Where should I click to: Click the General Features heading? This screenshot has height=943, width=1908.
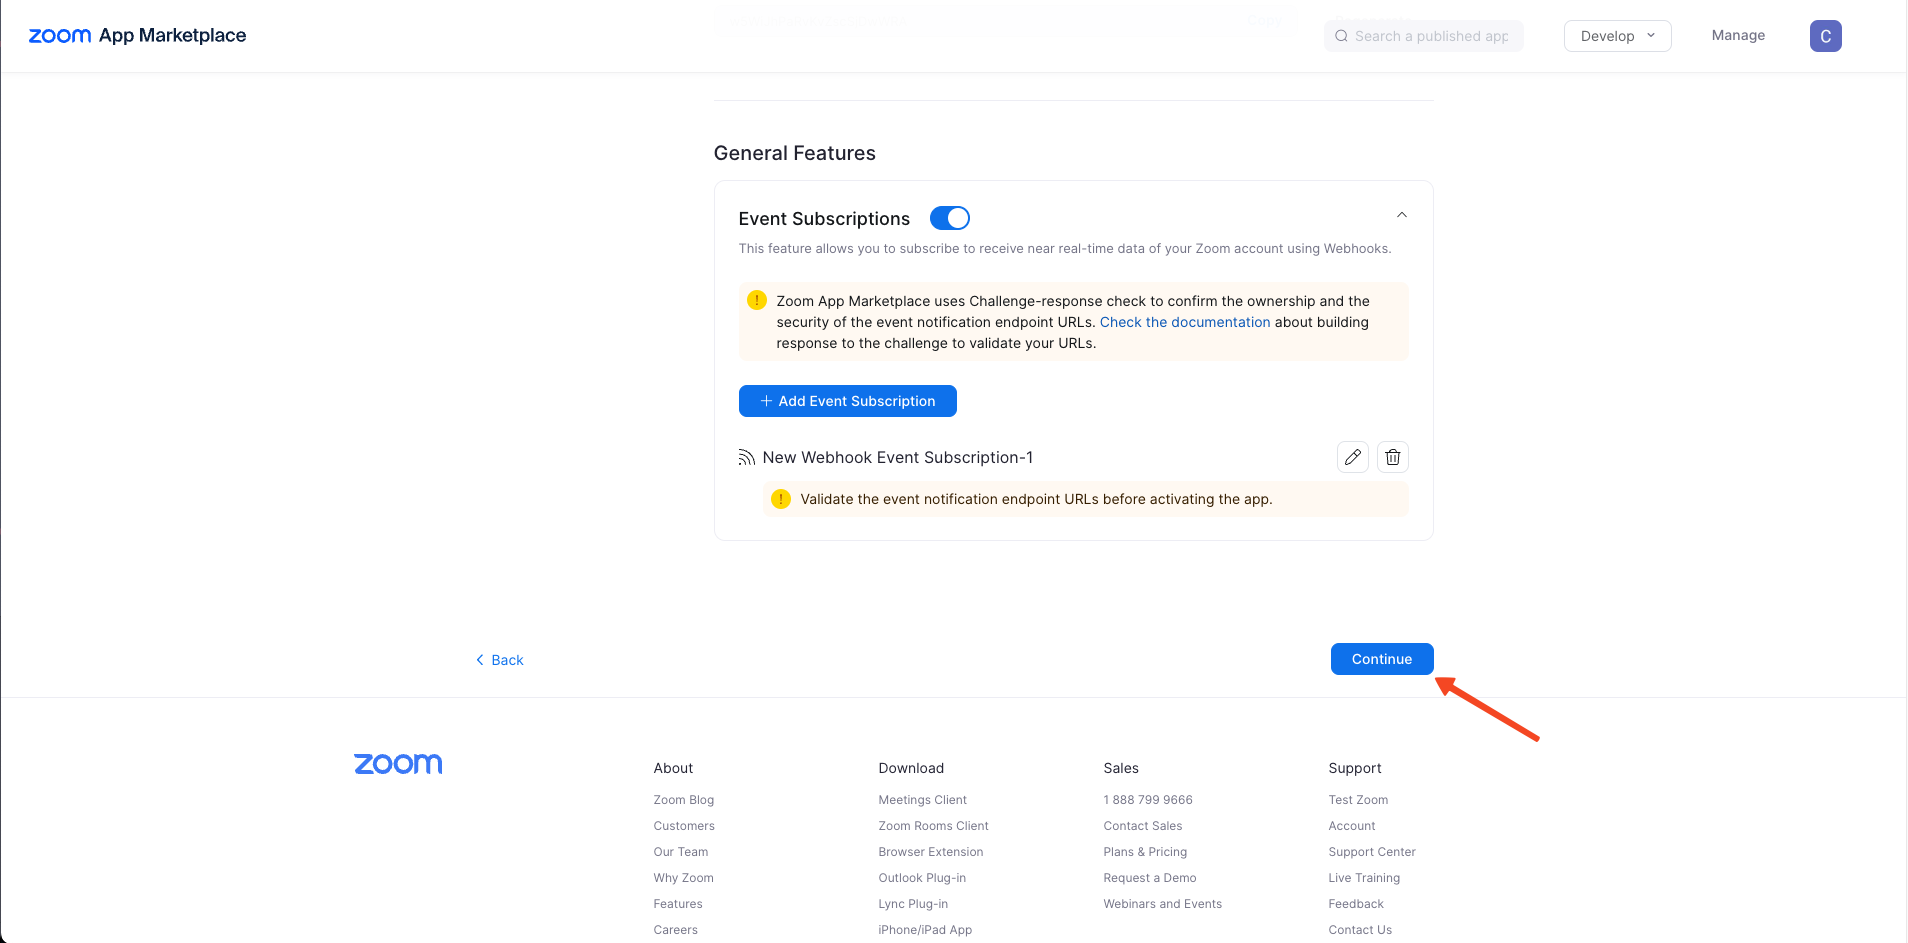[x=795, y=153]
